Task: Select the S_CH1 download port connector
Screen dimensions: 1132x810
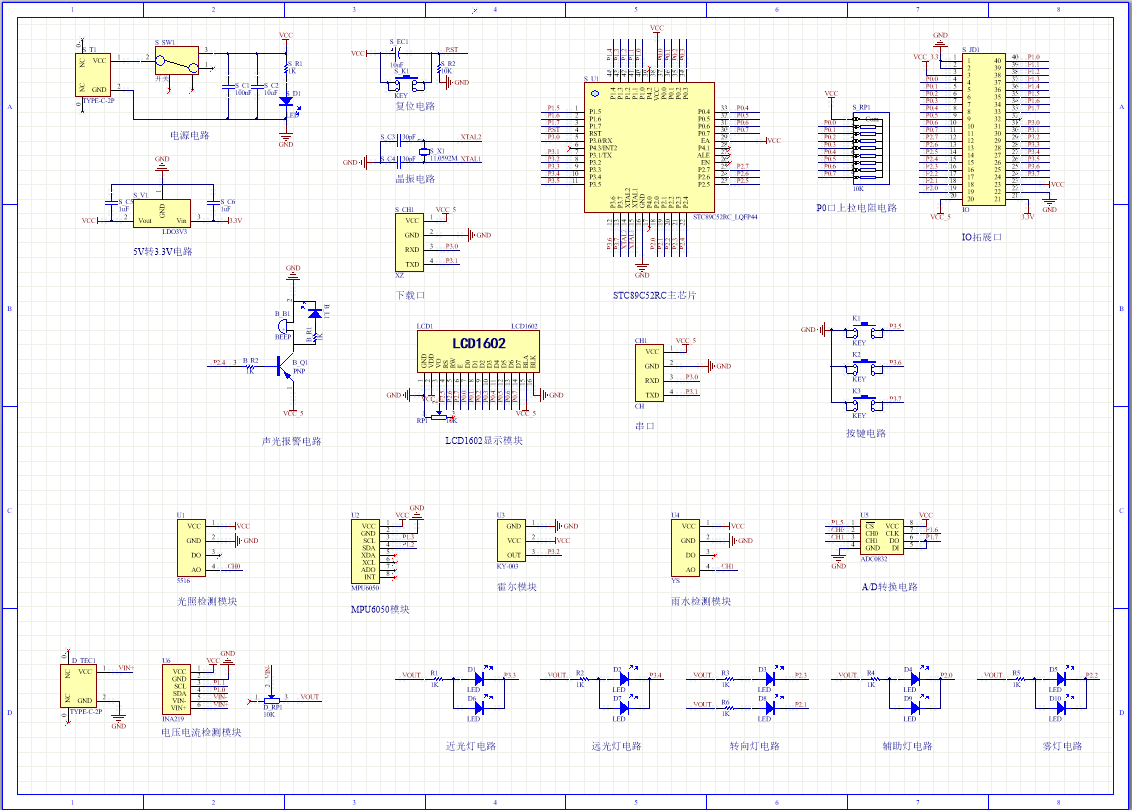Action: point(409,242)
